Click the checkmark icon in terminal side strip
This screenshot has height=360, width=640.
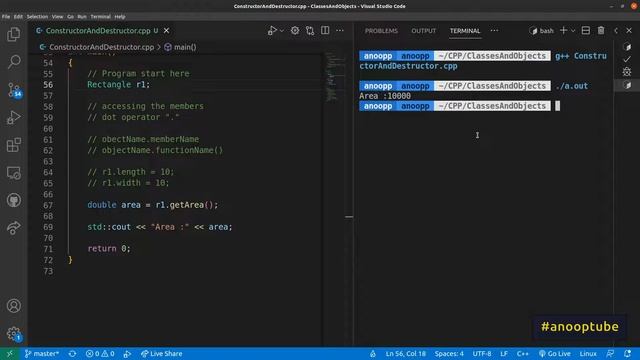coord(627,60)
